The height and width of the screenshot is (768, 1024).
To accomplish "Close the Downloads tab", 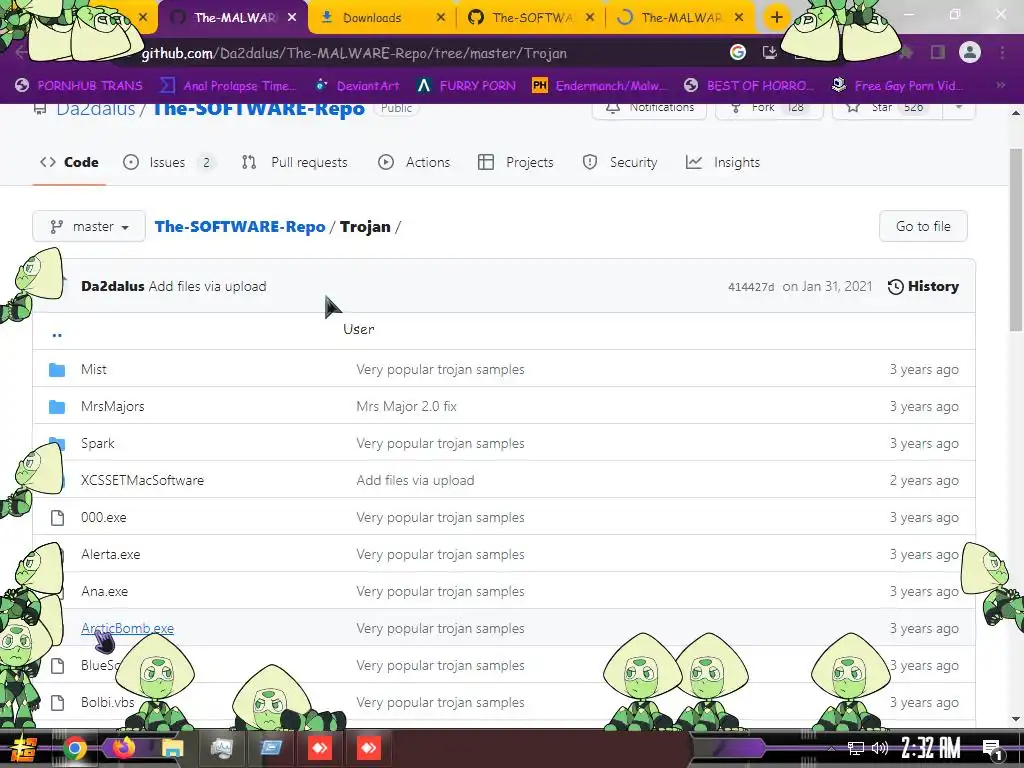I will tap(441, 18).
